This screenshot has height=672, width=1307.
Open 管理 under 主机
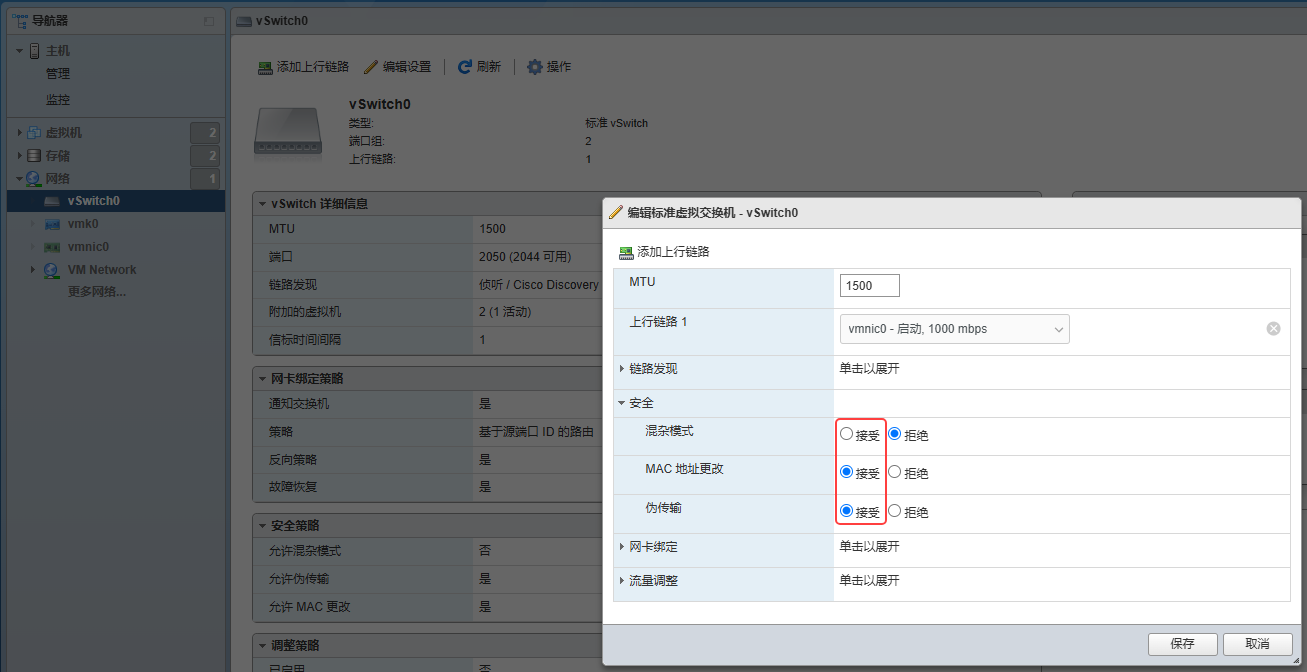(x=58, y=74)
